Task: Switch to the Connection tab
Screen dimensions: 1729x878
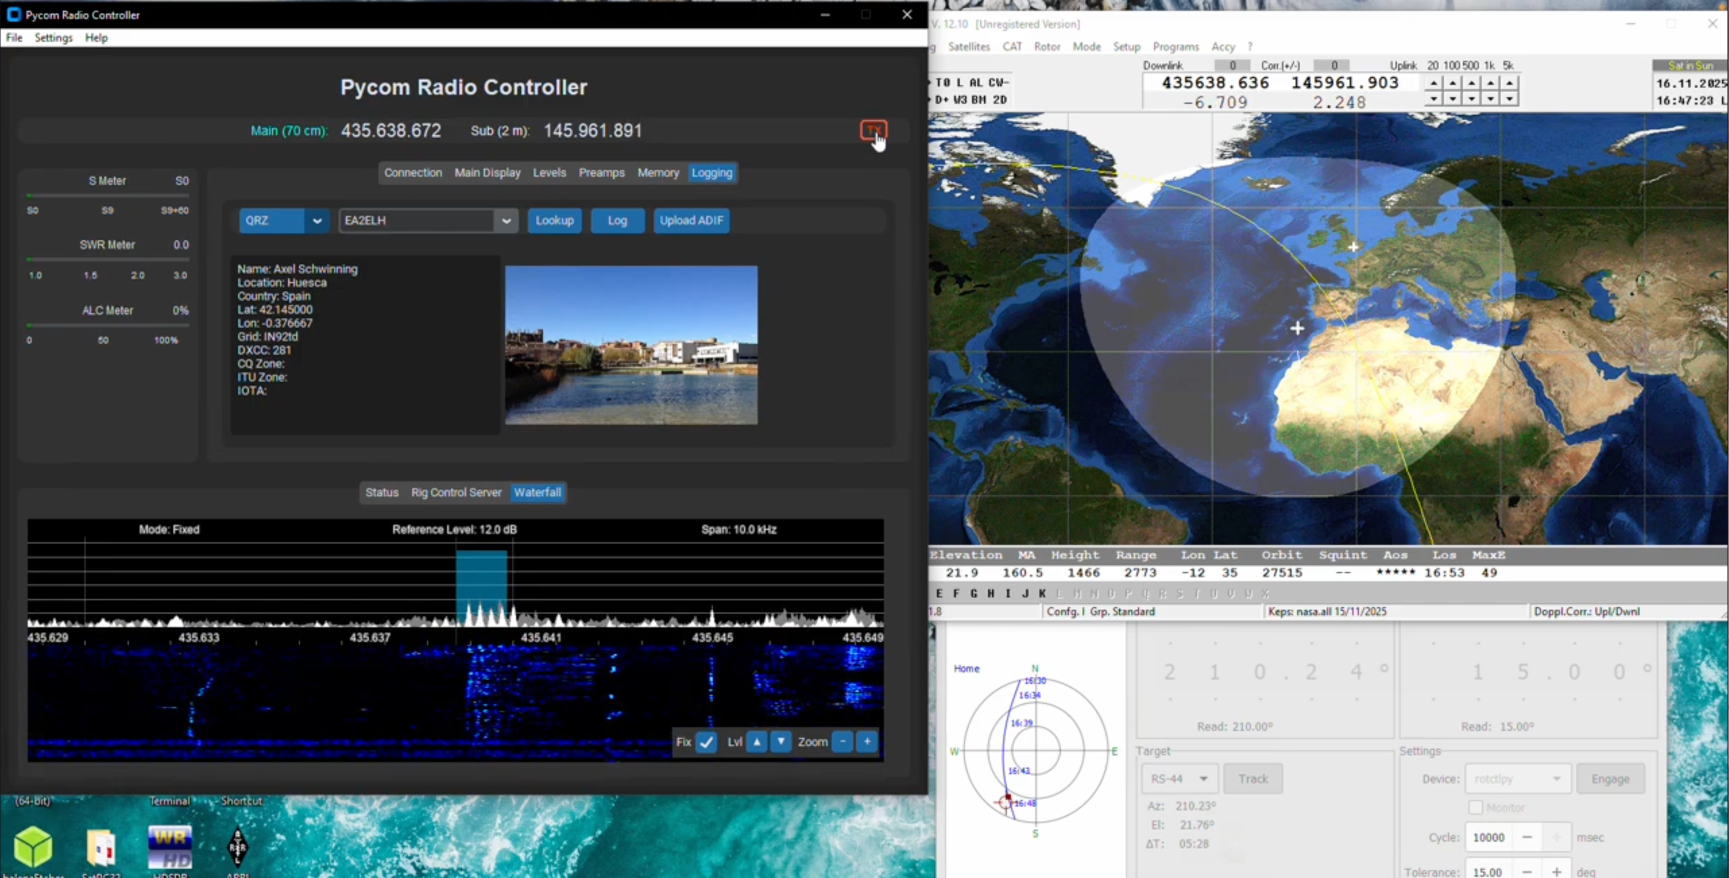Action: tap(413, 173)
